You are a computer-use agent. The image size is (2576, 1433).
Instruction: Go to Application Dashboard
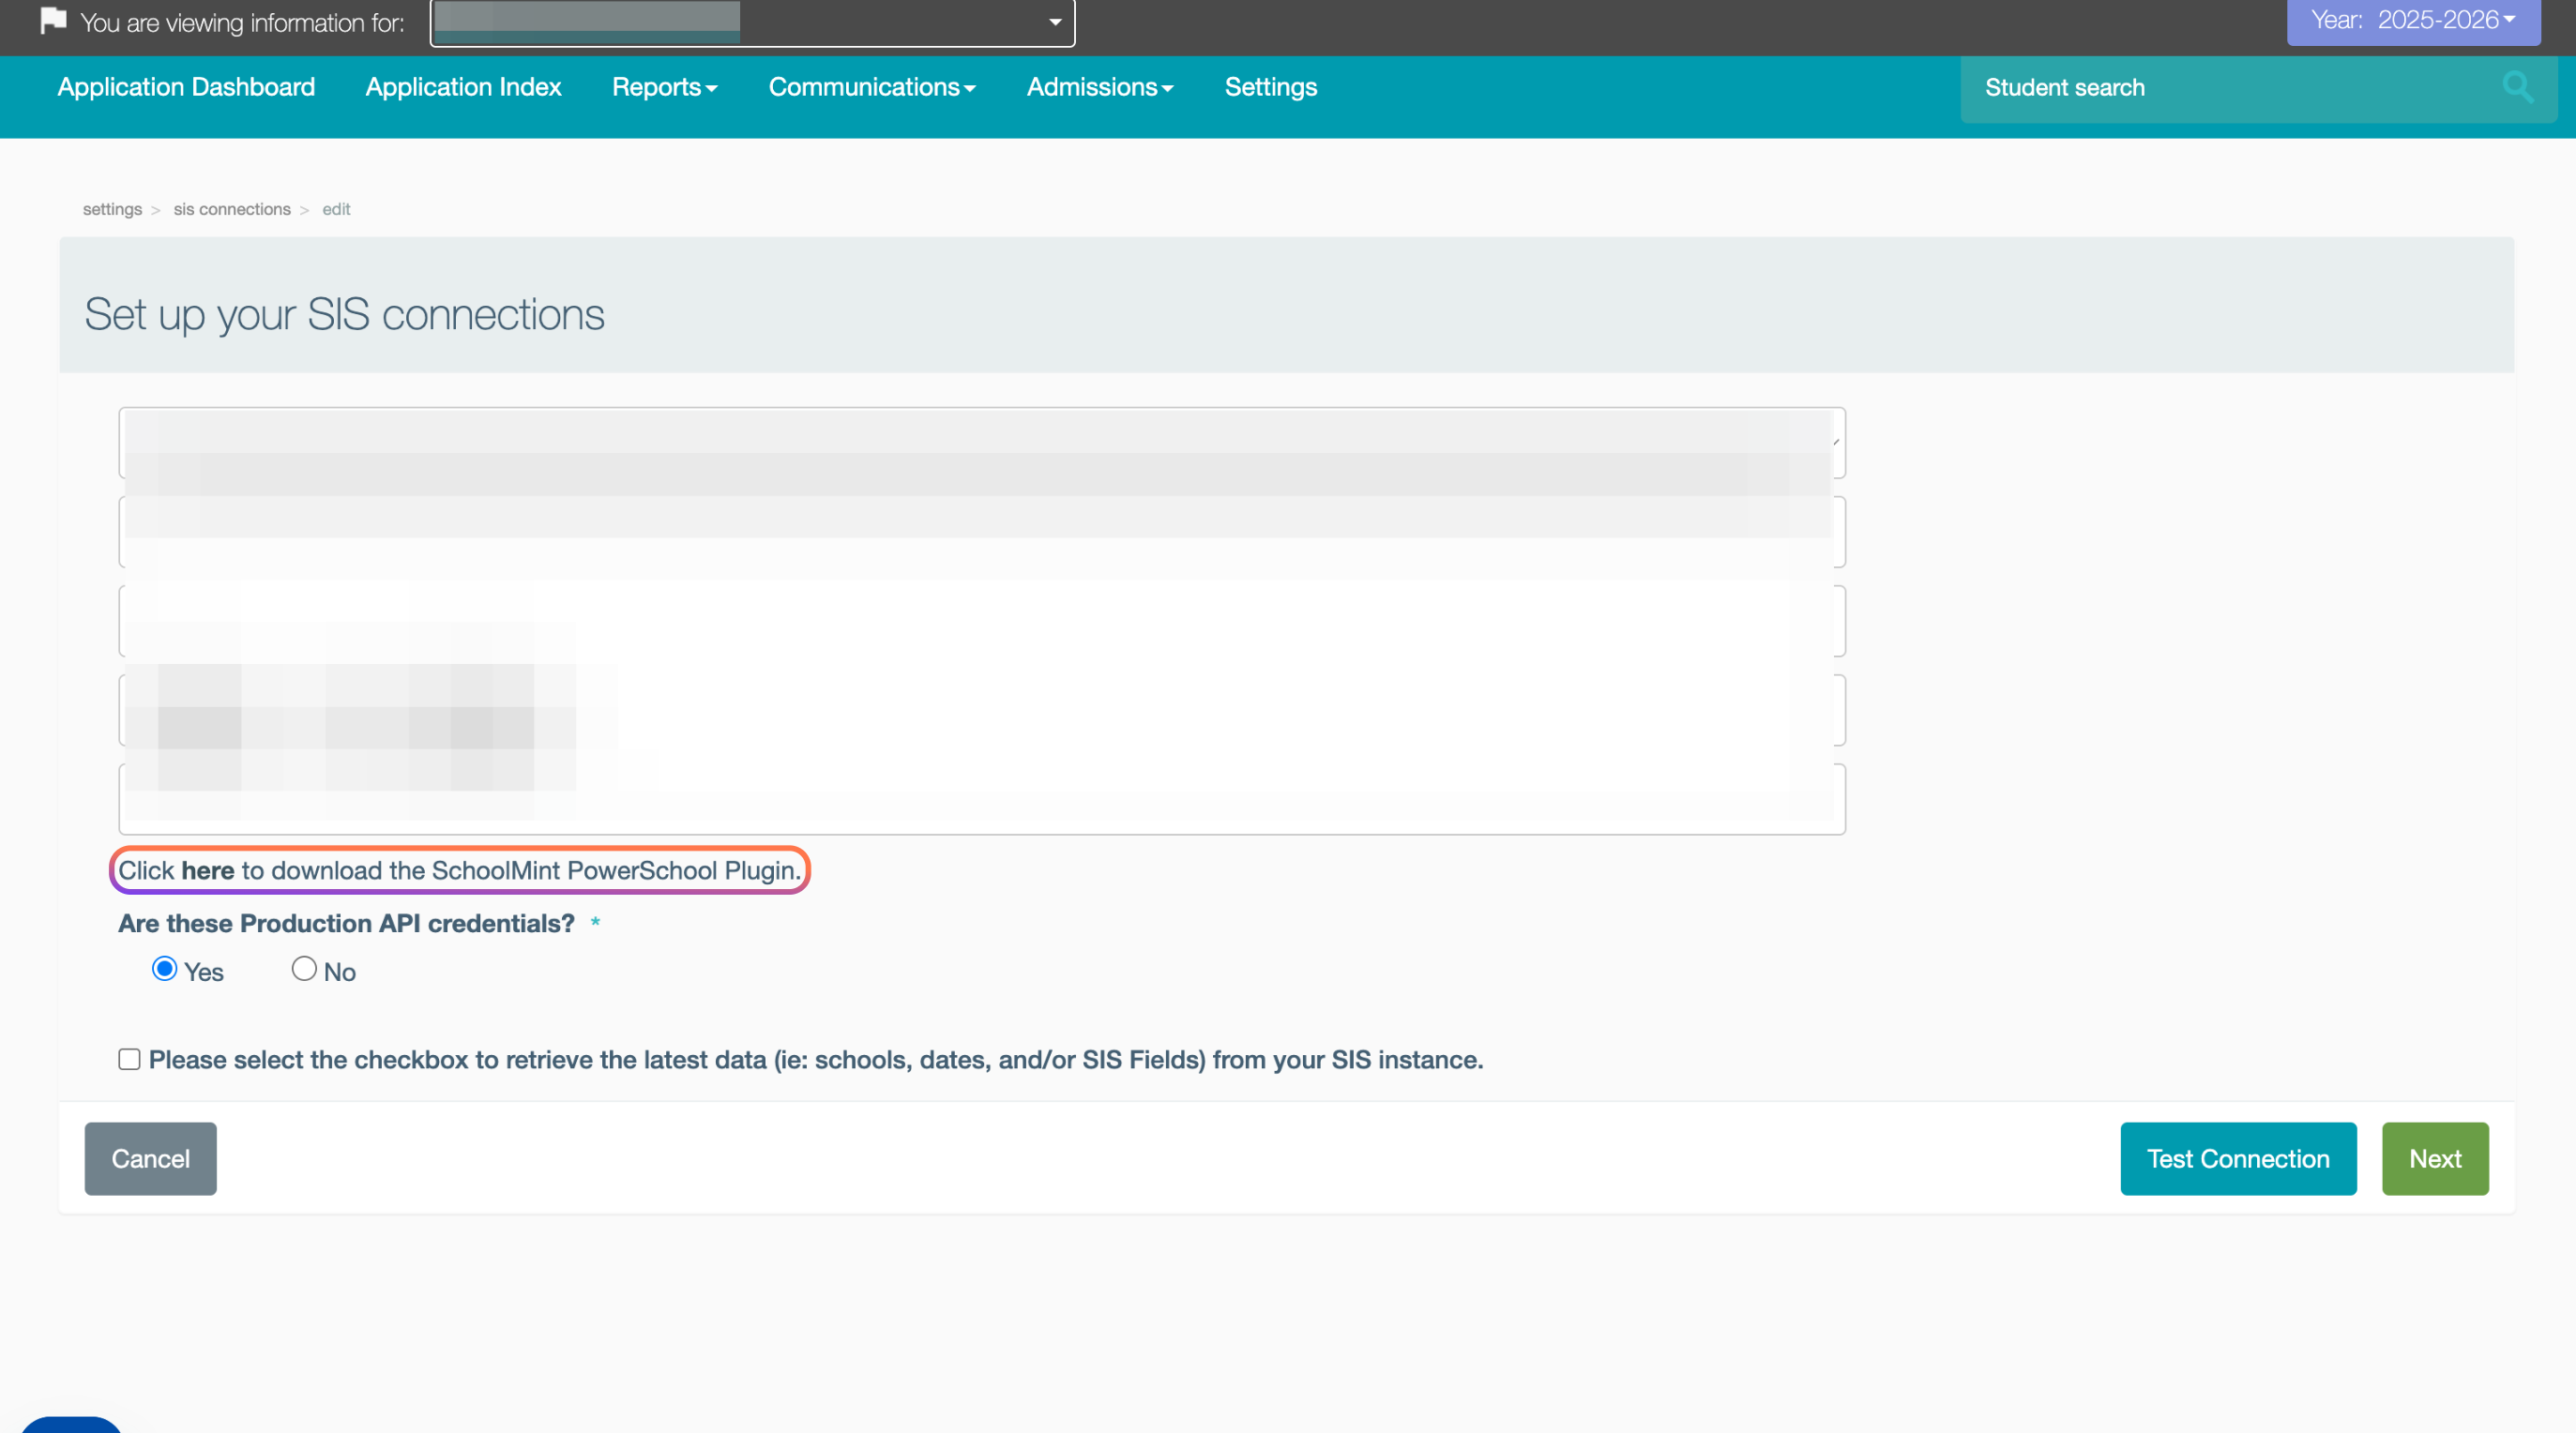[186, 88]
